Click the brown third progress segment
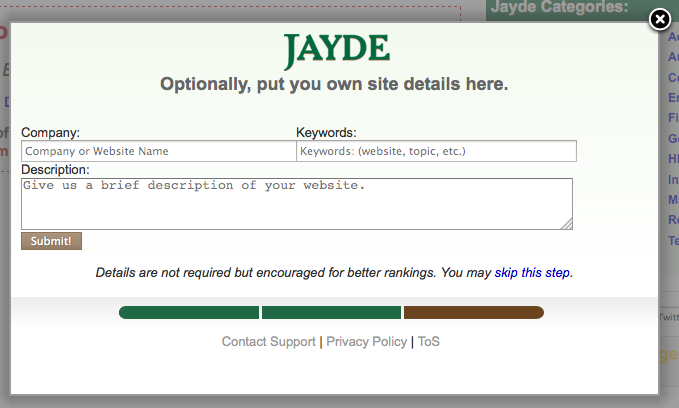The height and width of the screenshot is (408, 679). (474, 312)
